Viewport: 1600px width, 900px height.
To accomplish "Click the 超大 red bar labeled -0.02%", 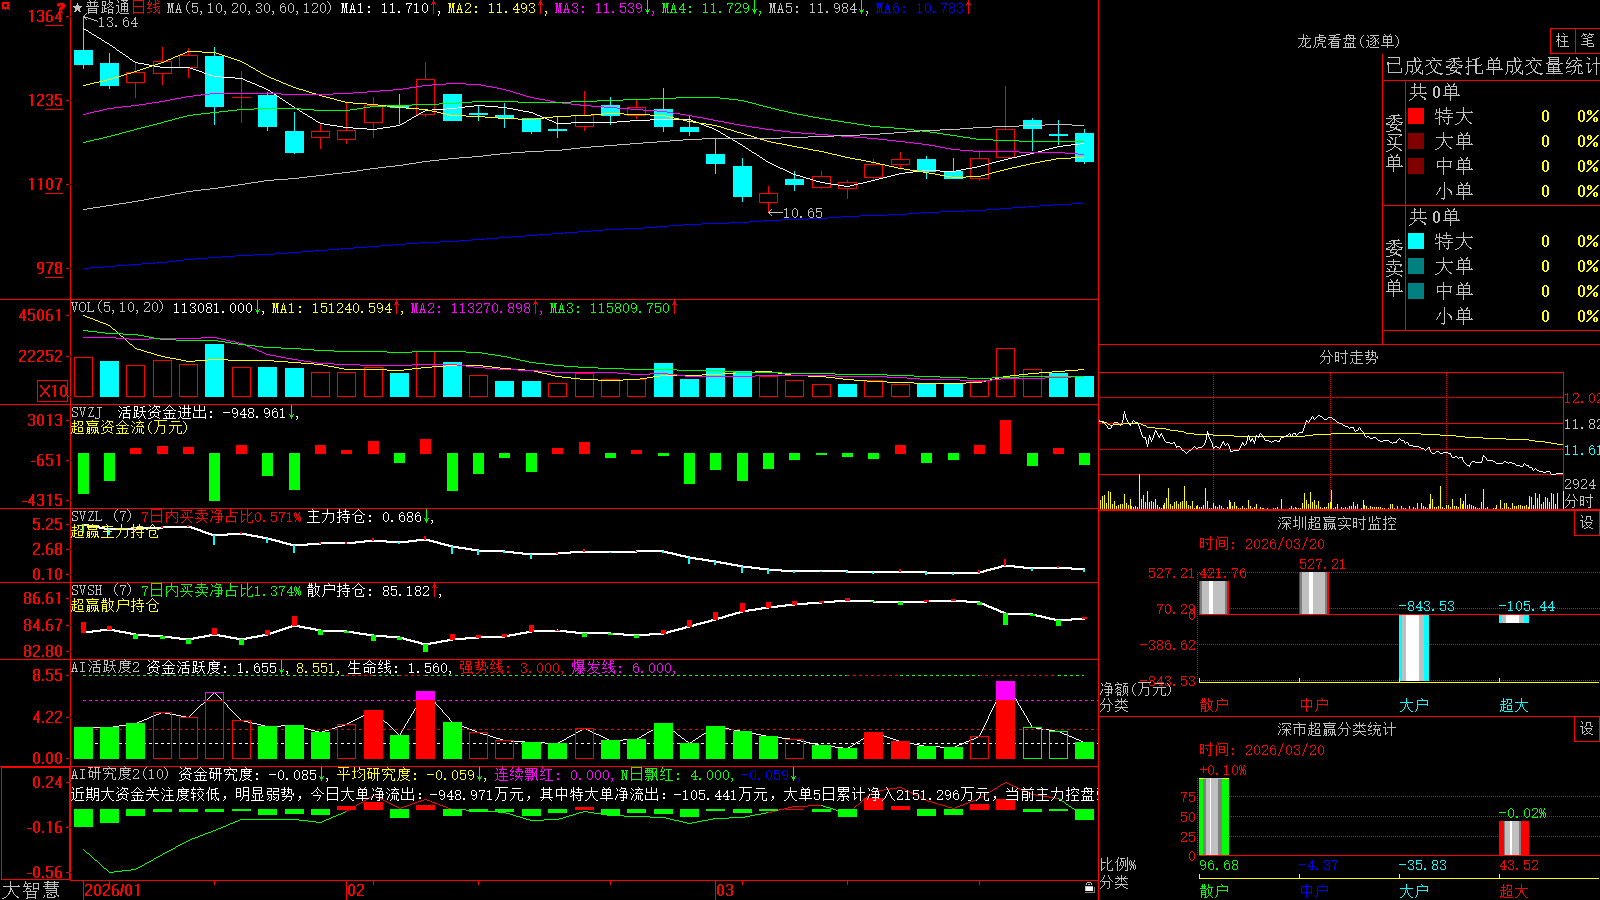I will click(x=1514, y=838).
